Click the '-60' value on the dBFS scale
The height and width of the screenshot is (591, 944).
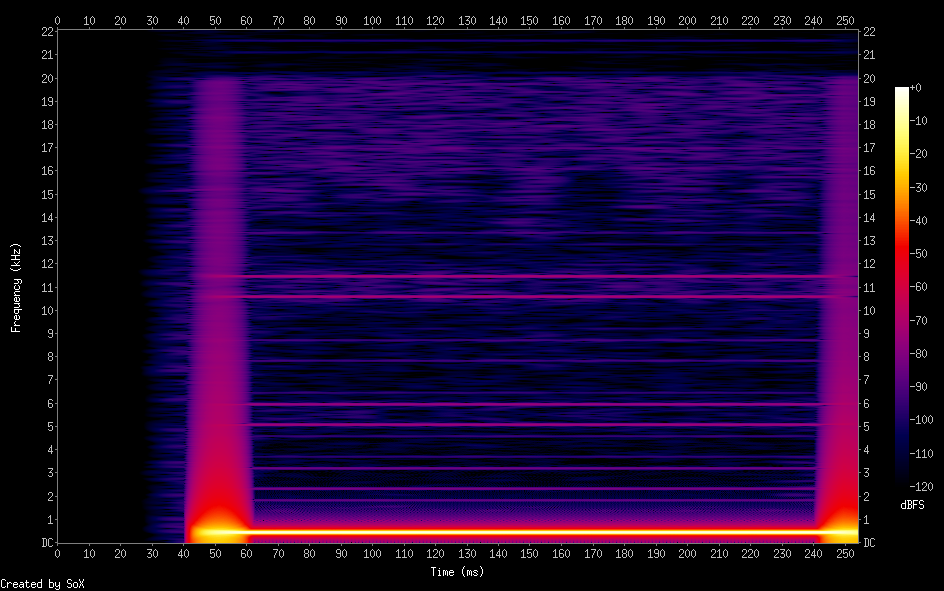924,287
